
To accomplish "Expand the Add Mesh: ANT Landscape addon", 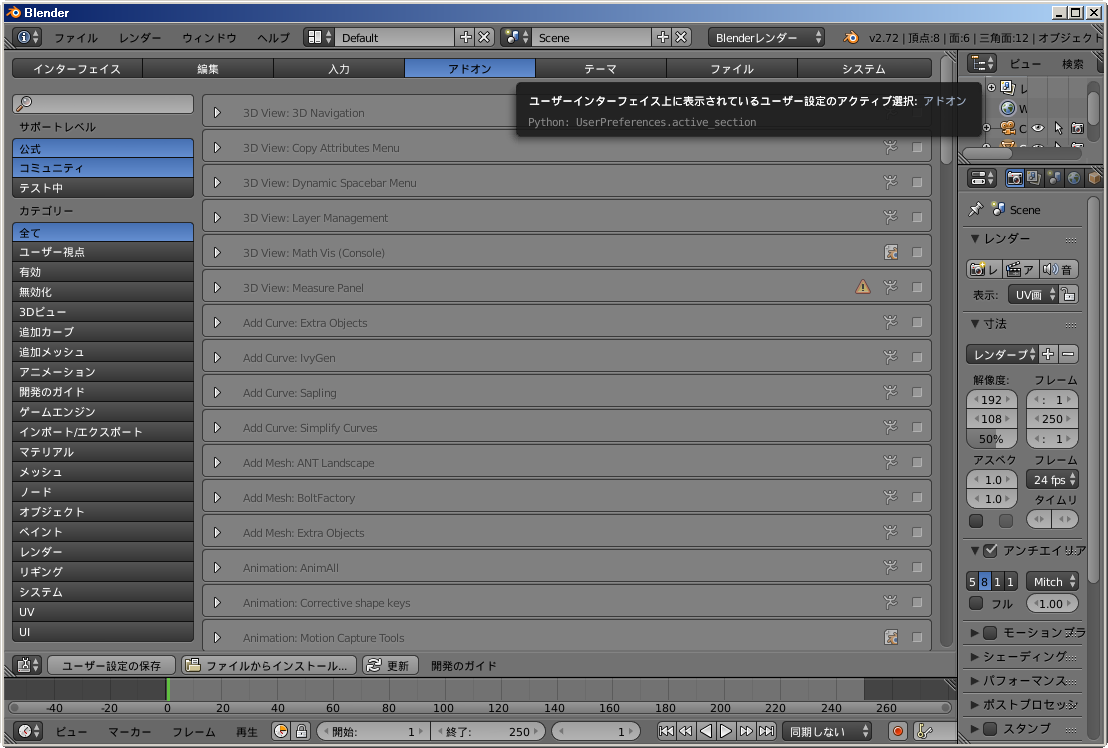I will point(218,463).
